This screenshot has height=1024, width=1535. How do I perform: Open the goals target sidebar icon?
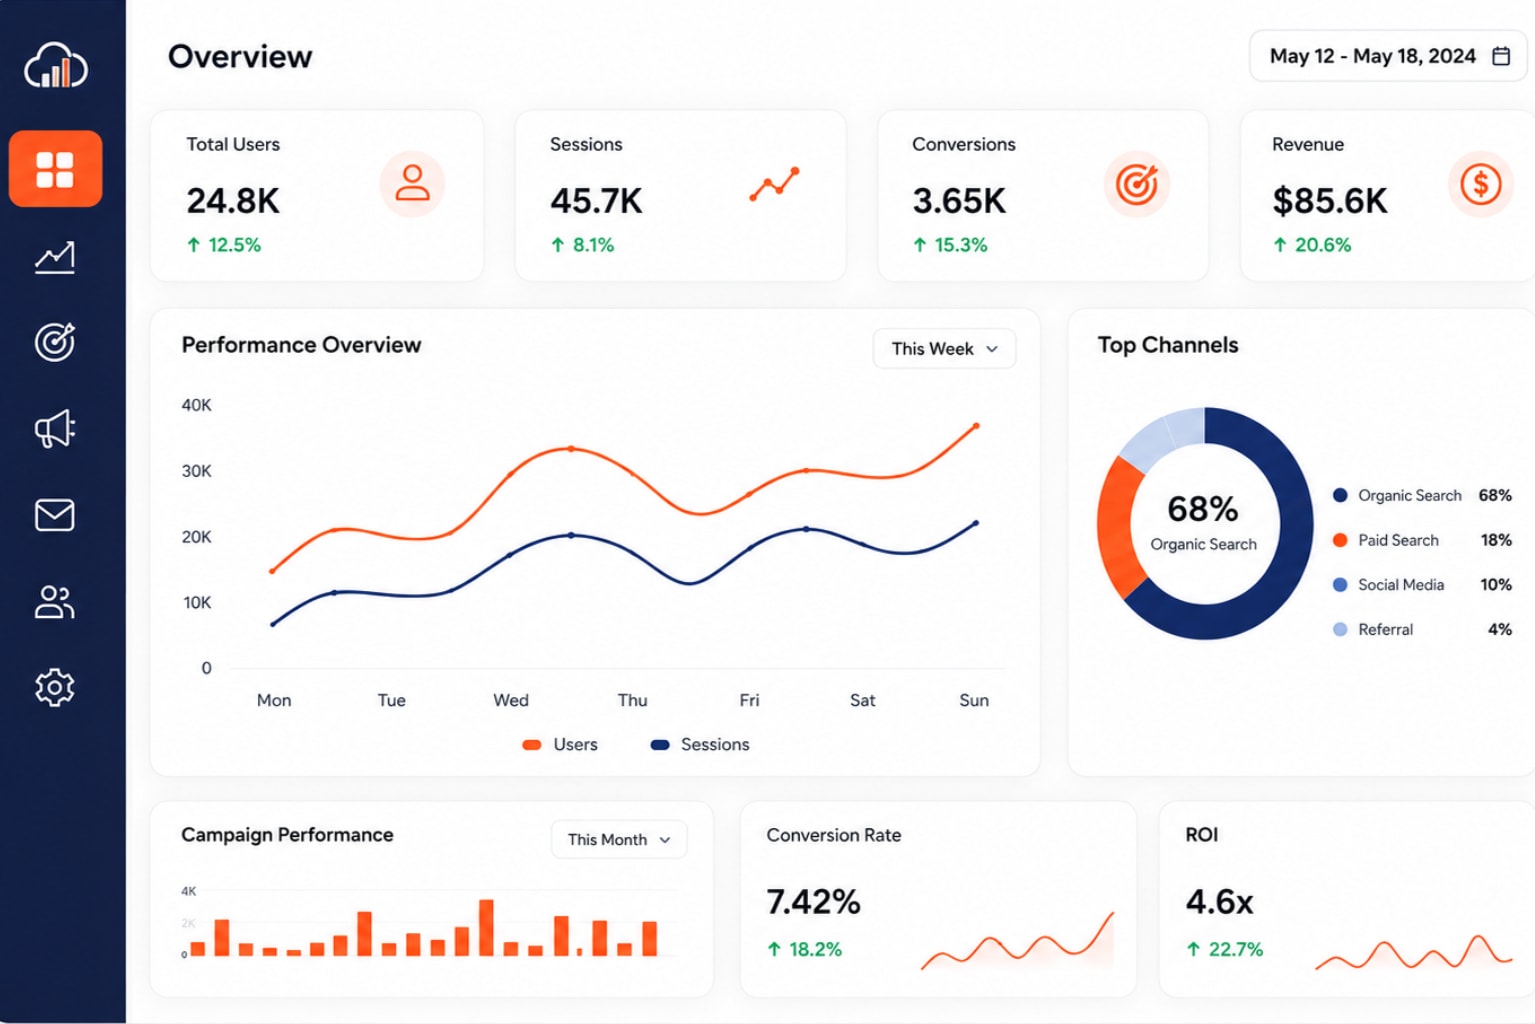[x=55, y=342]
